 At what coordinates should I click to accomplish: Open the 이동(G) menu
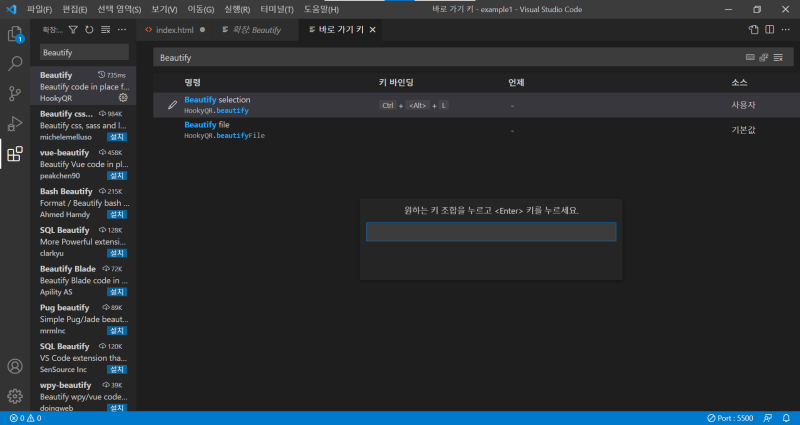coord(201,9)
